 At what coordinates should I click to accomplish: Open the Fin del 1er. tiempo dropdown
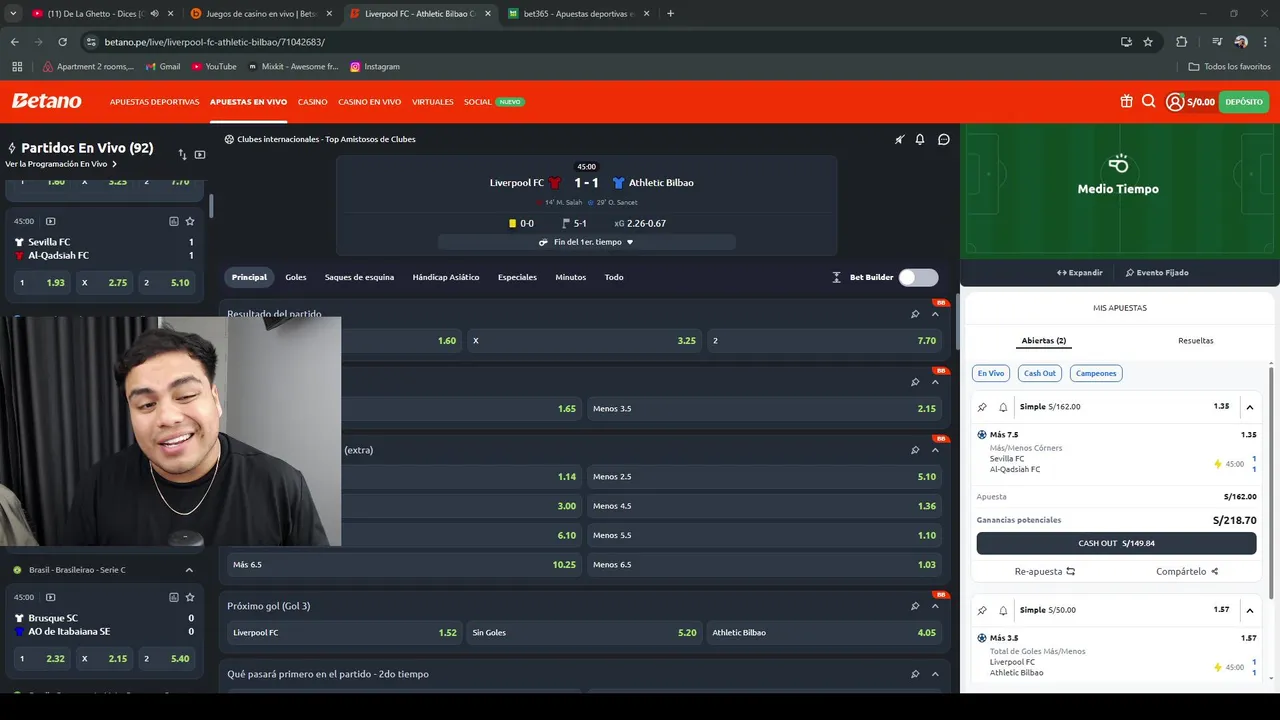pyautogui.click(x=586, y=242)
